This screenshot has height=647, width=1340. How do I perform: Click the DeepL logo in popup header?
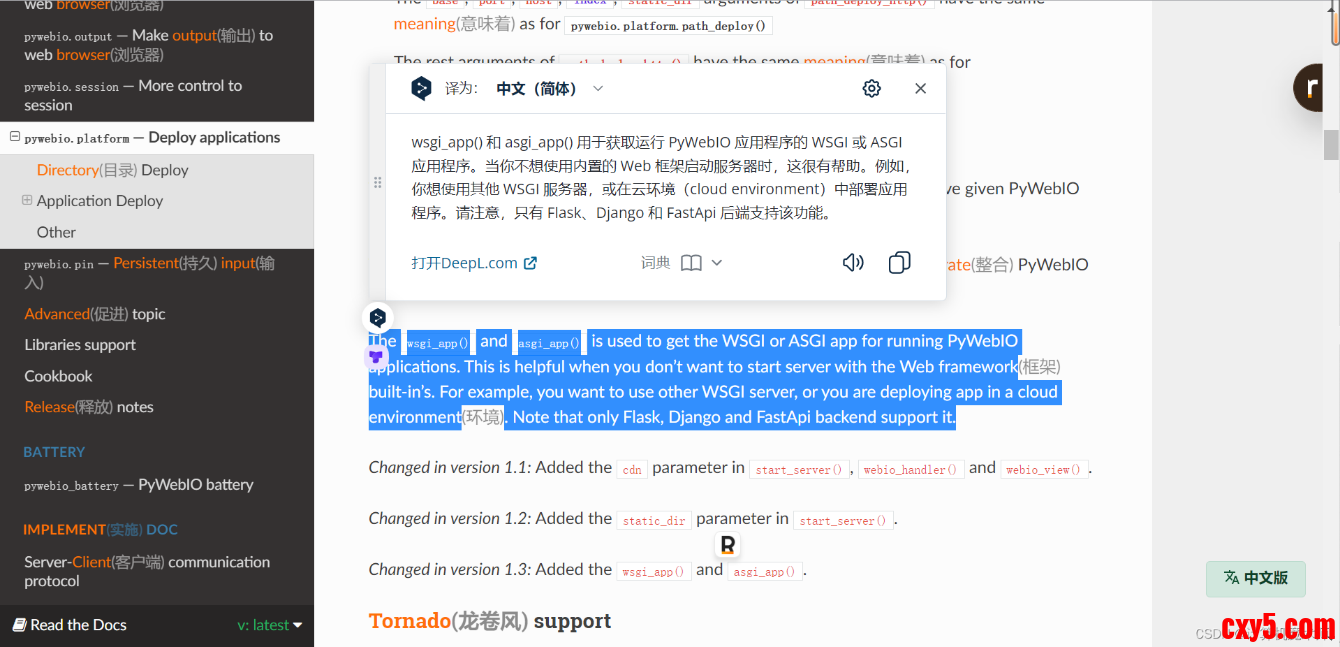tap(421, 88)
